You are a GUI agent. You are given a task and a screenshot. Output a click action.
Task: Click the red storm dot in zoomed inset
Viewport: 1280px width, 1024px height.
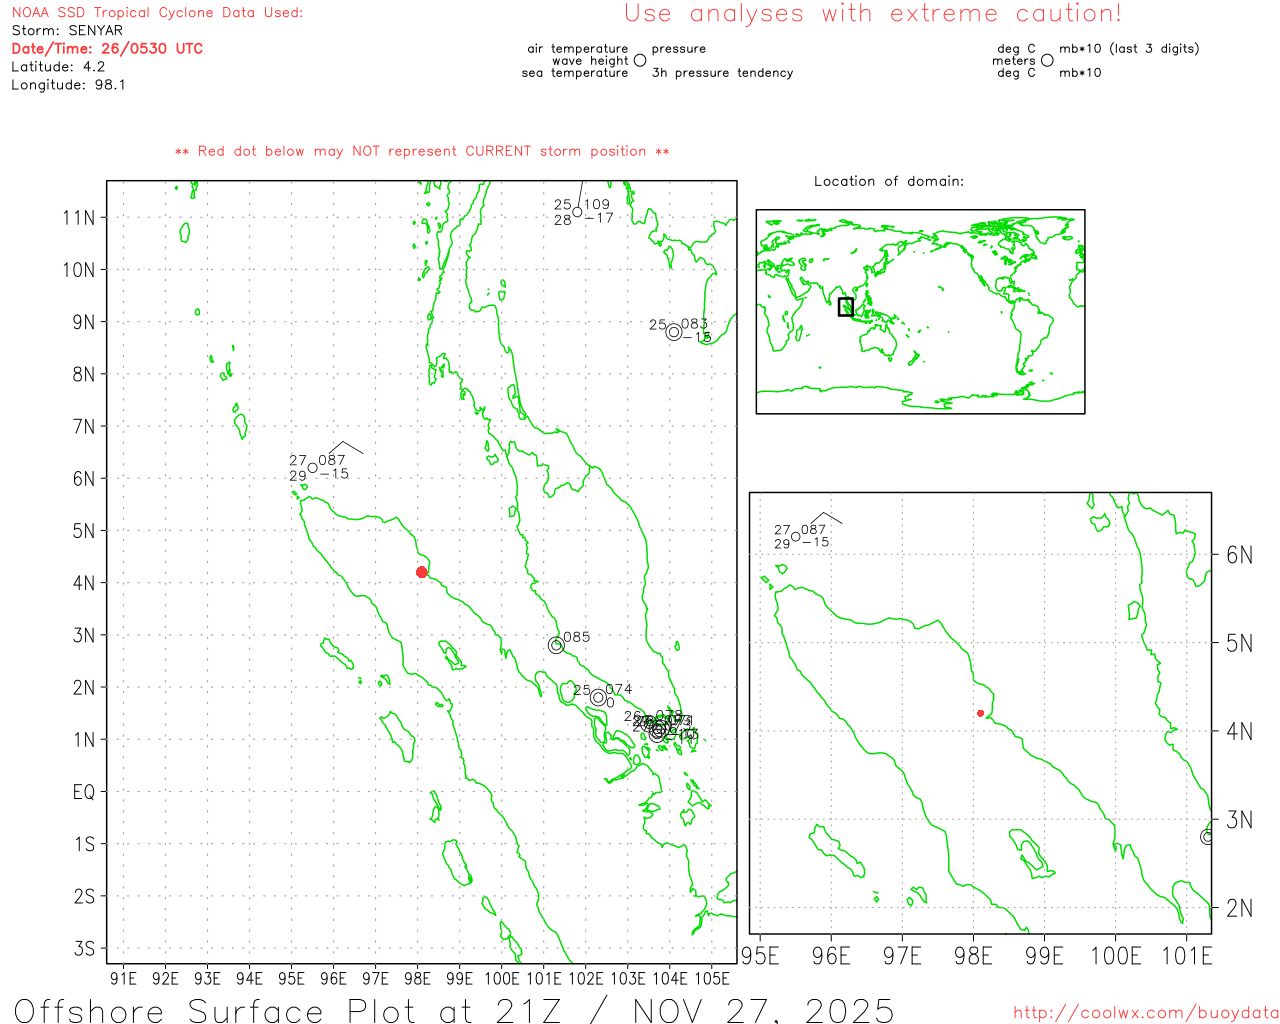tap(980, 713)
